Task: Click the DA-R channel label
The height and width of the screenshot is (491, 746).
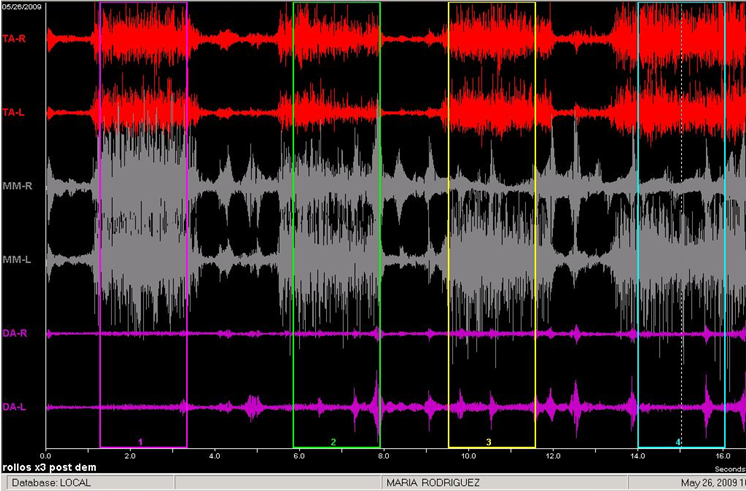Action: pos(14,333)
